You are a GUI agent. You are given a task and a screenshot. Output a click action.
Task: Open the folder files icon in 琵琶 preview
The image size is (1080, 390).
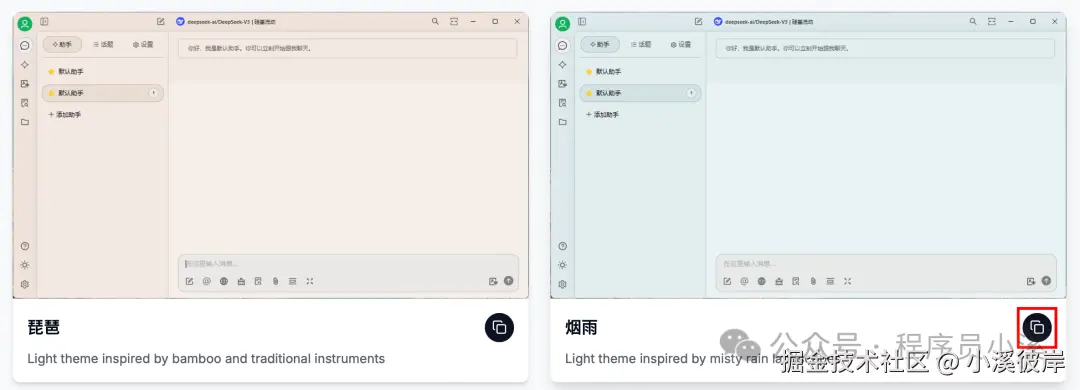click(25, 122)
